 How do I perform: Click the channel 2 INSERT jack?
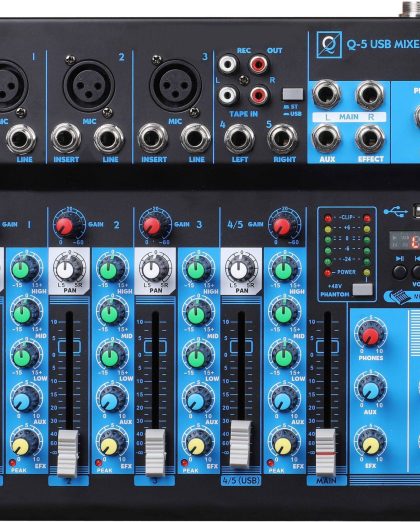coord(65,138)
